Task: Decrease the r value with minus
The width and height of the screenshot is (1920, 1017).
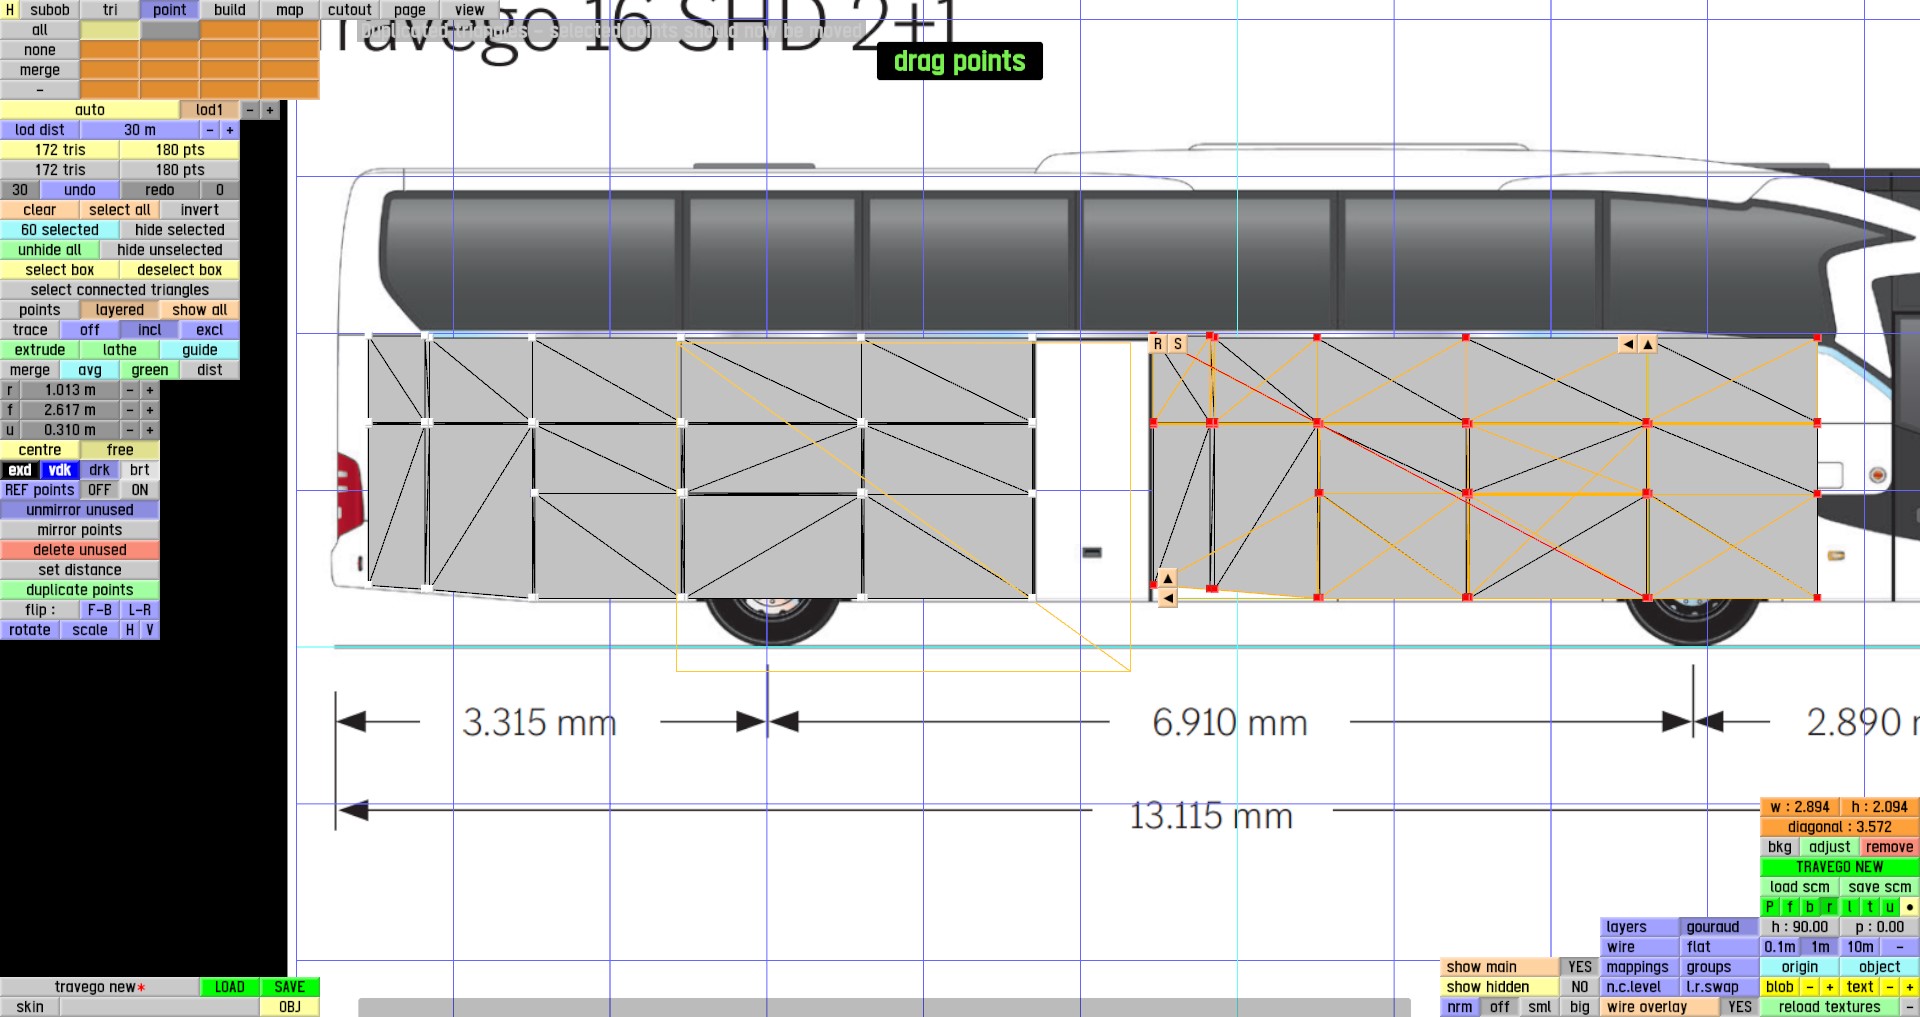Action: pos(130,390)
